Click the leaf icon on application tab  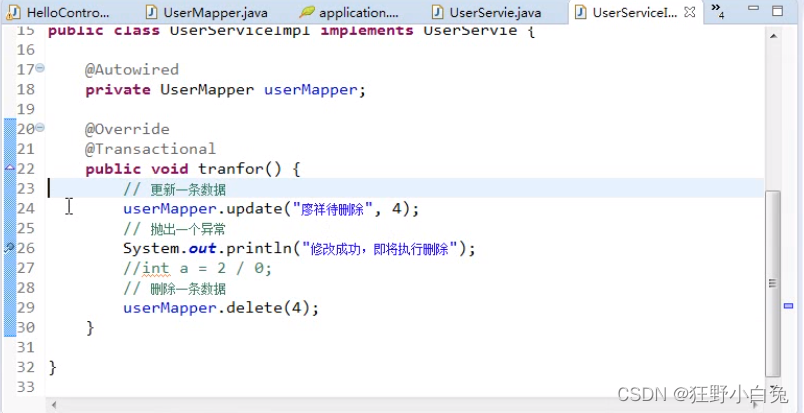[307, 12]
